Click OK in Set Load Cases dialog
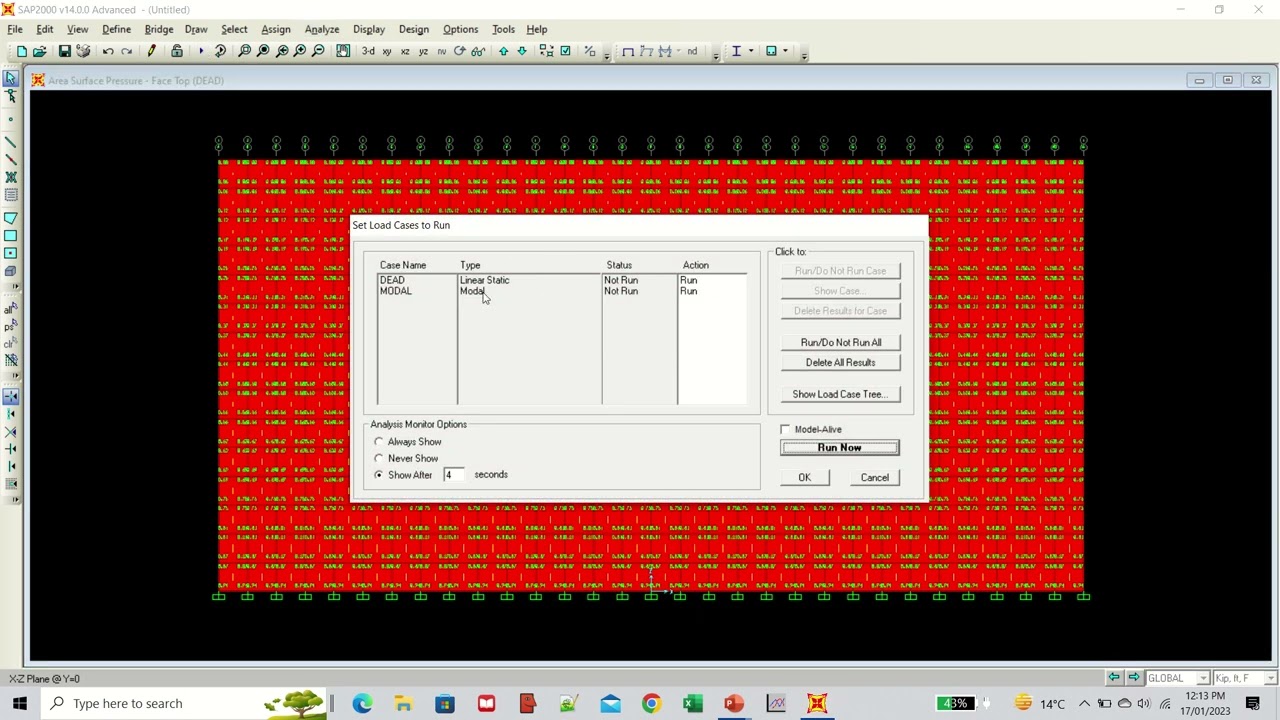Image resolution: width=1280 pixels, height=720 pixels. point(805,478)
